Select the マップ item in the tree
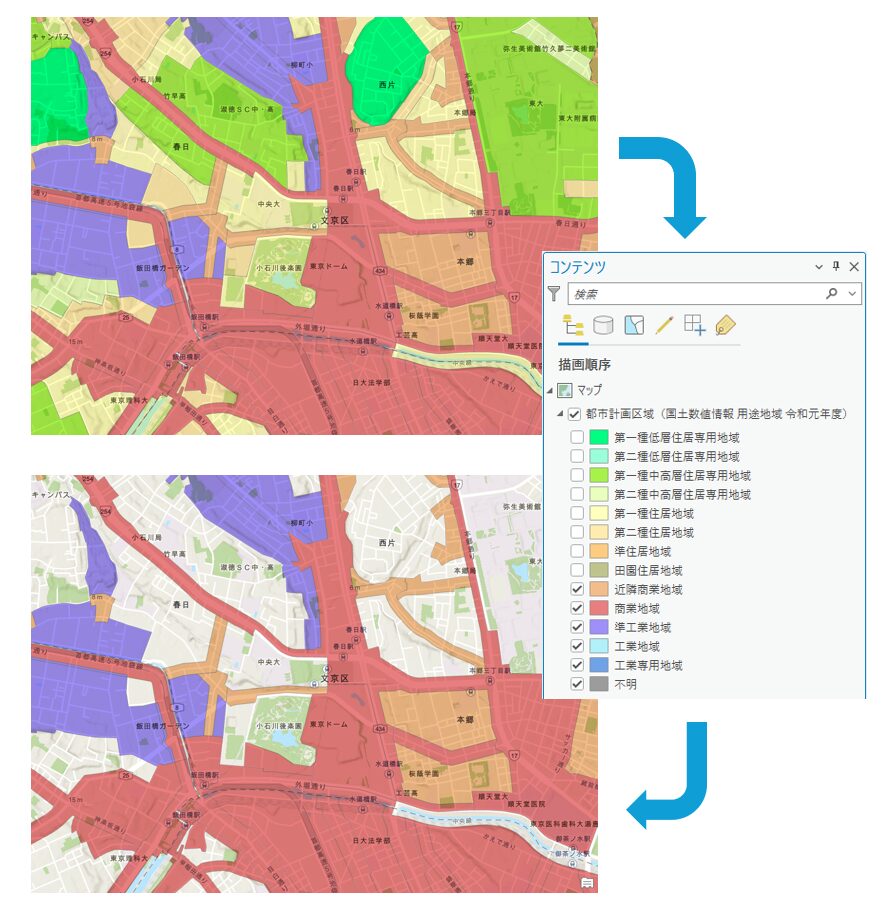 click(589, 390)
